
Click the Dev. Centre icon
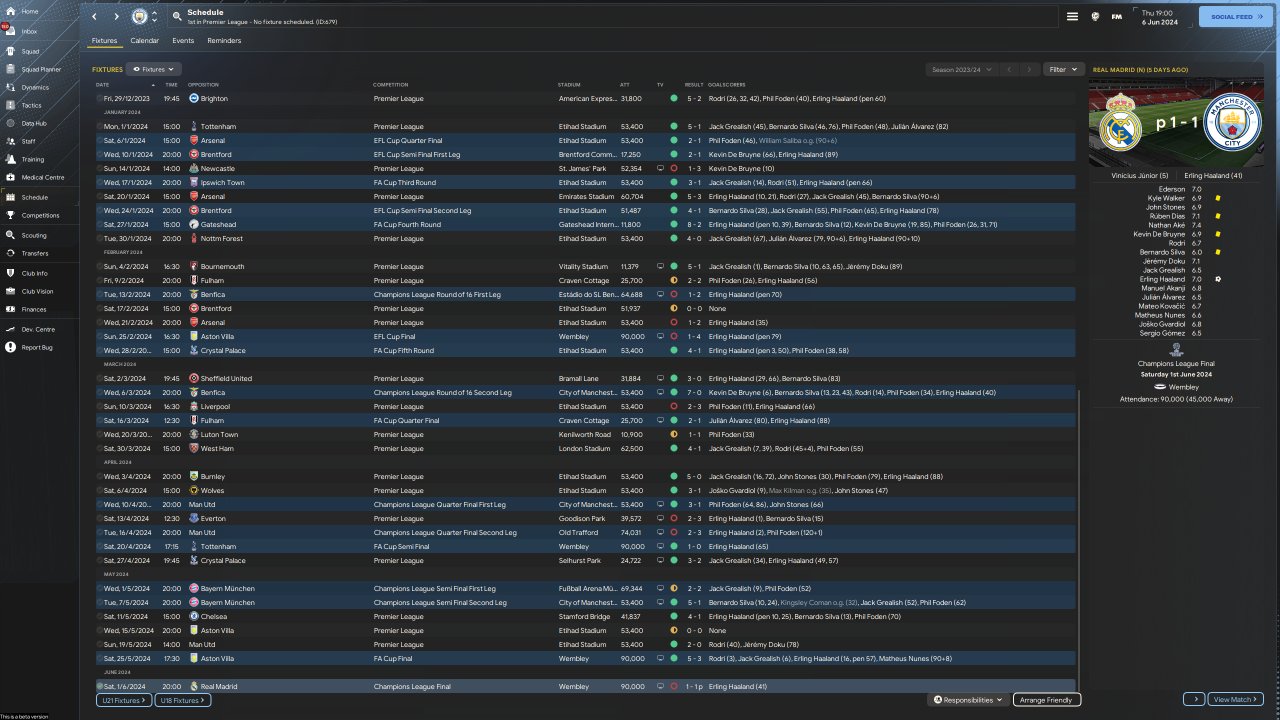click(9, 329)
